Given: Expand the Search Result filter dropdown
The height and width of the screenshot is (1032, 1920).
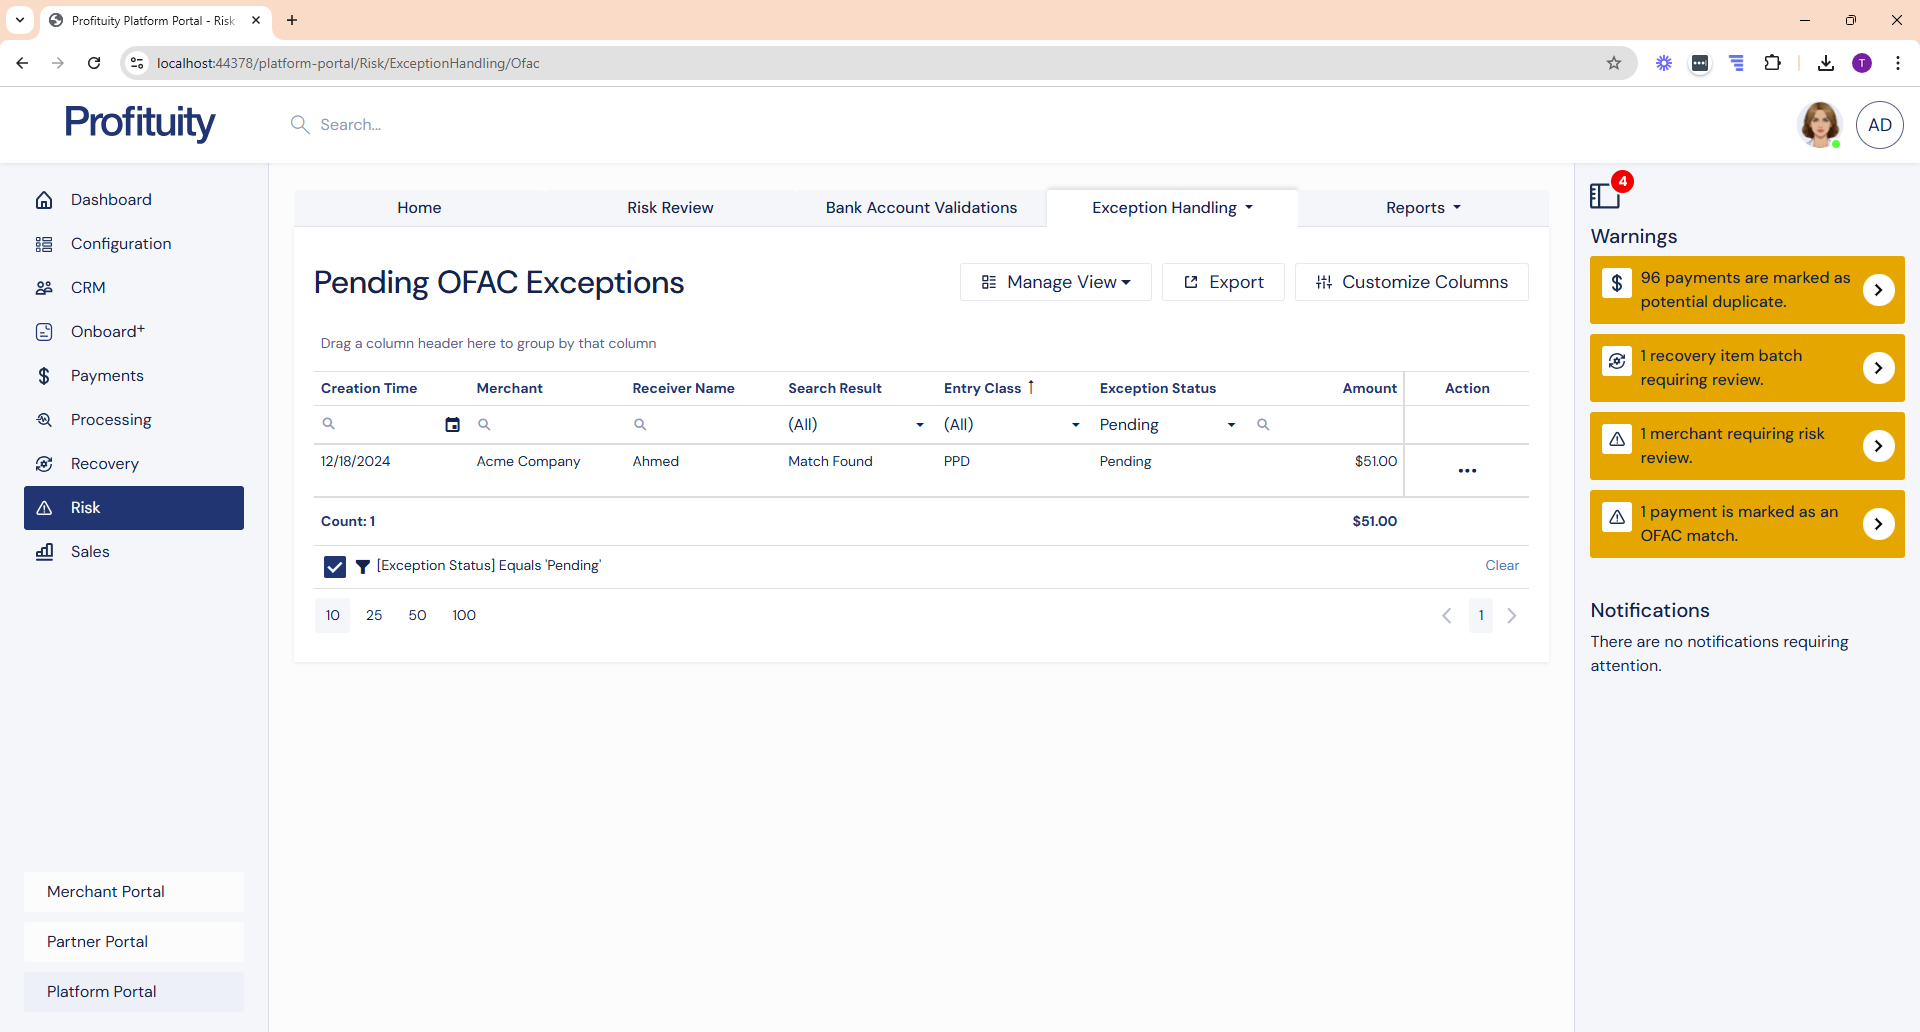Looking at the screenshot, I should point(919,425).
